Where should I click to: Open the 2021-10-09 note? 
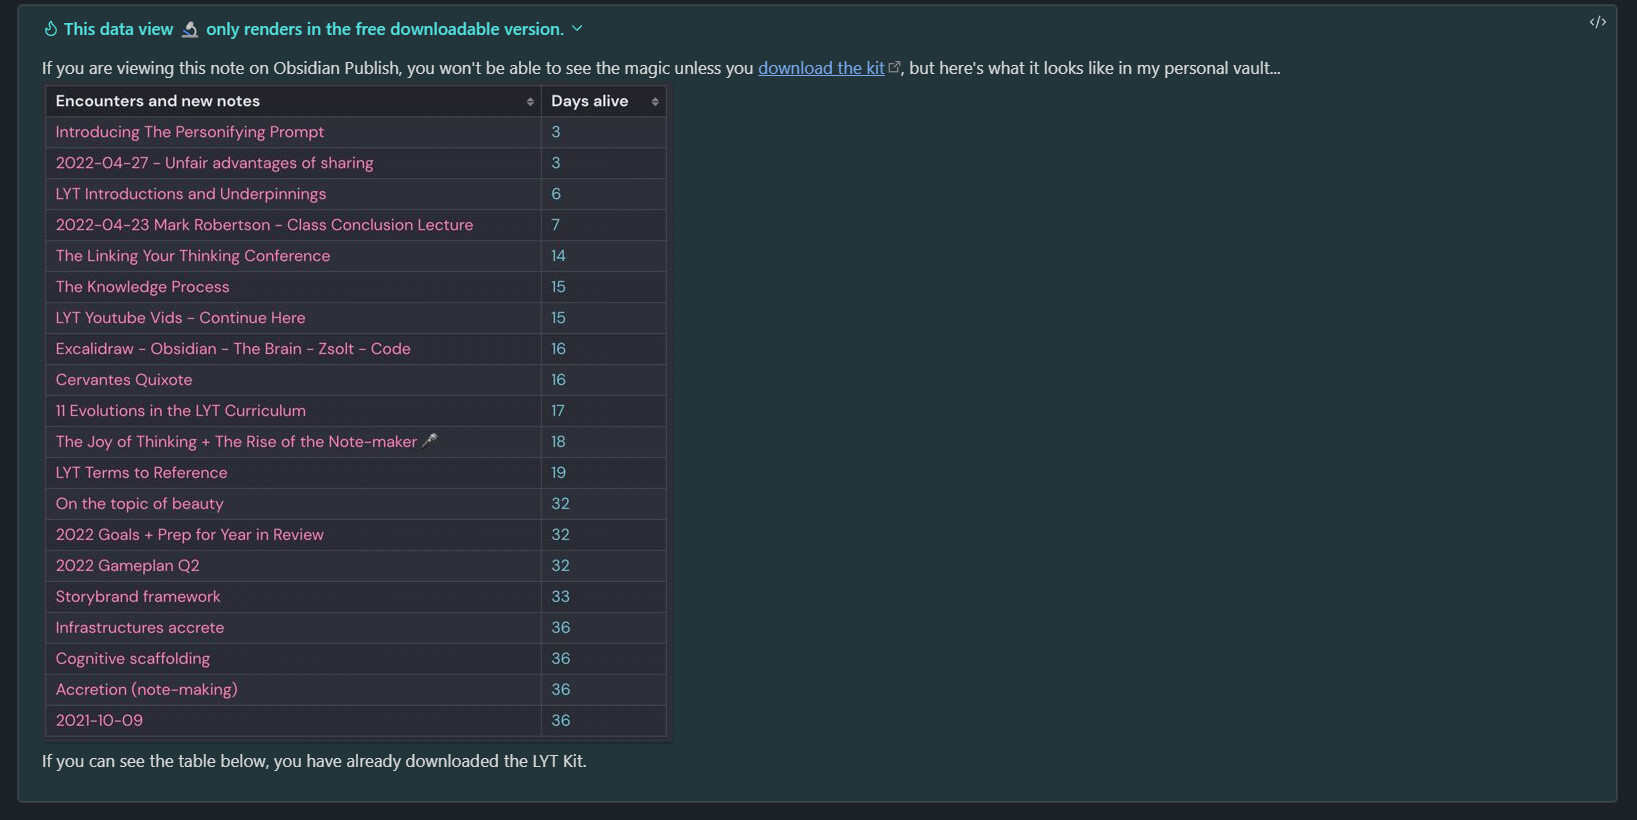tap(99, 721)
